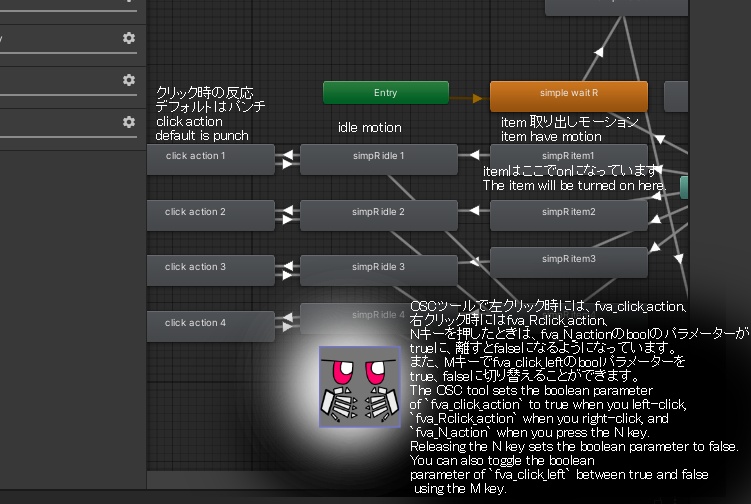Select the transition arrow from click action 3 to simpR idle 3
The width and height of the screenshot is (751, 504).
coord(287,275)
